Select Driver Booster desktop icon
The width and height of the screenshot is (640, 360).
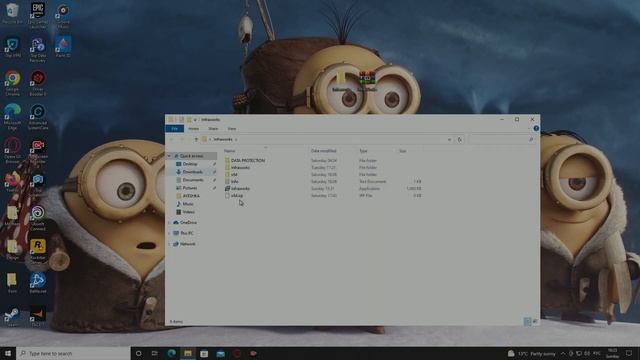point(38,83)
